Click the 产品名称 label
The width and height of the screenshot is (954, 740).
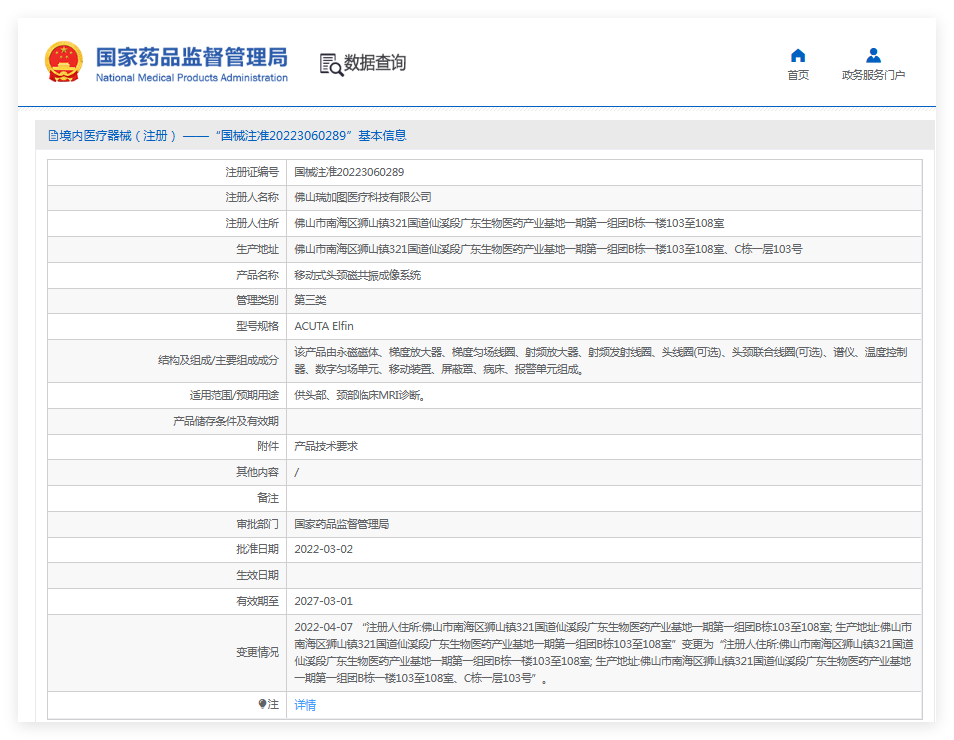pyautogui.click(x=257, y=275)
